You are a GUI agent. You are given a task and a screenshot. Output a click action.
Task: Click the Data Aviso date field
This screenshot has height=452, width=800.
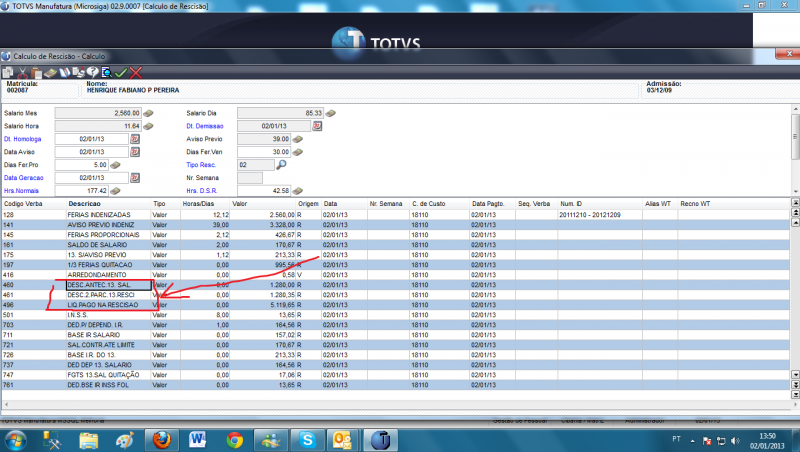pos(92,152)
